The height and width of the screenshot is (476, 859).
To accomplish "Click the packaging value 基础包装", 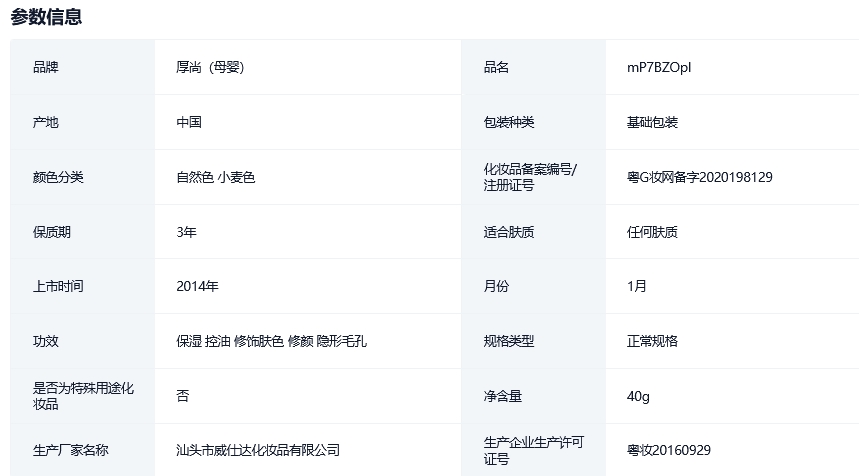I will [x=652, y=122].
